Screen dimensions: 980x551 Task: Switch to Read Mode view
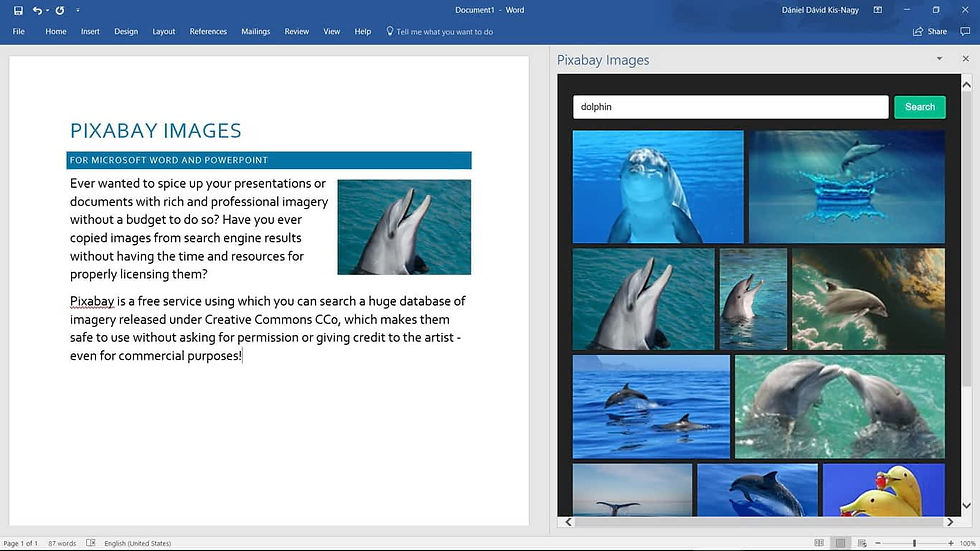tap(819, 543)
